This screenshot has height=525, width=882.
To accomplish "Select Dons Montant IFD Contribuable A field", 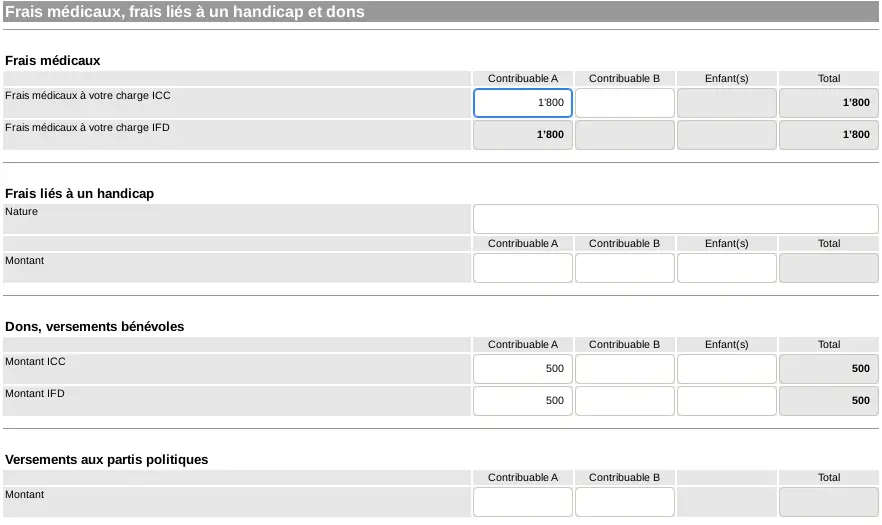I will coord(523,401).
